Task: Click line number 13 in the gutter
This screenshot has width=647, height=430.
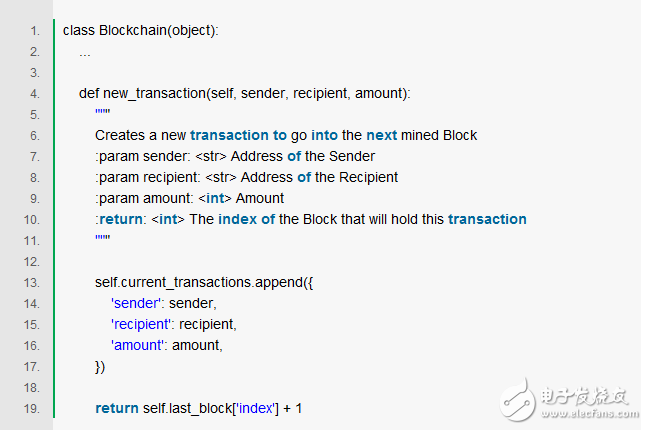Action: click(x=32, y=282)
